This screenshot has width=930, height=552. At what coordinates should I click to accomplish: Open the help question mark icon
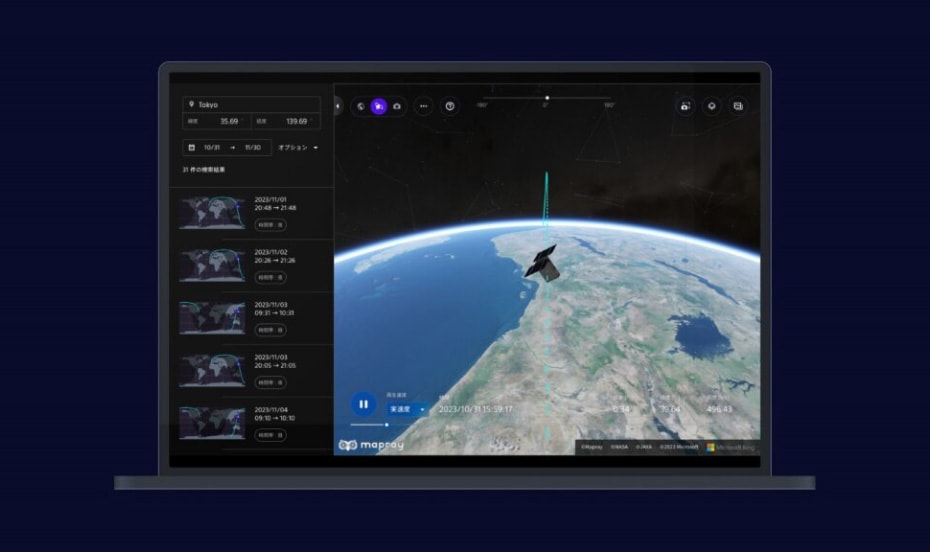point(450,106)
